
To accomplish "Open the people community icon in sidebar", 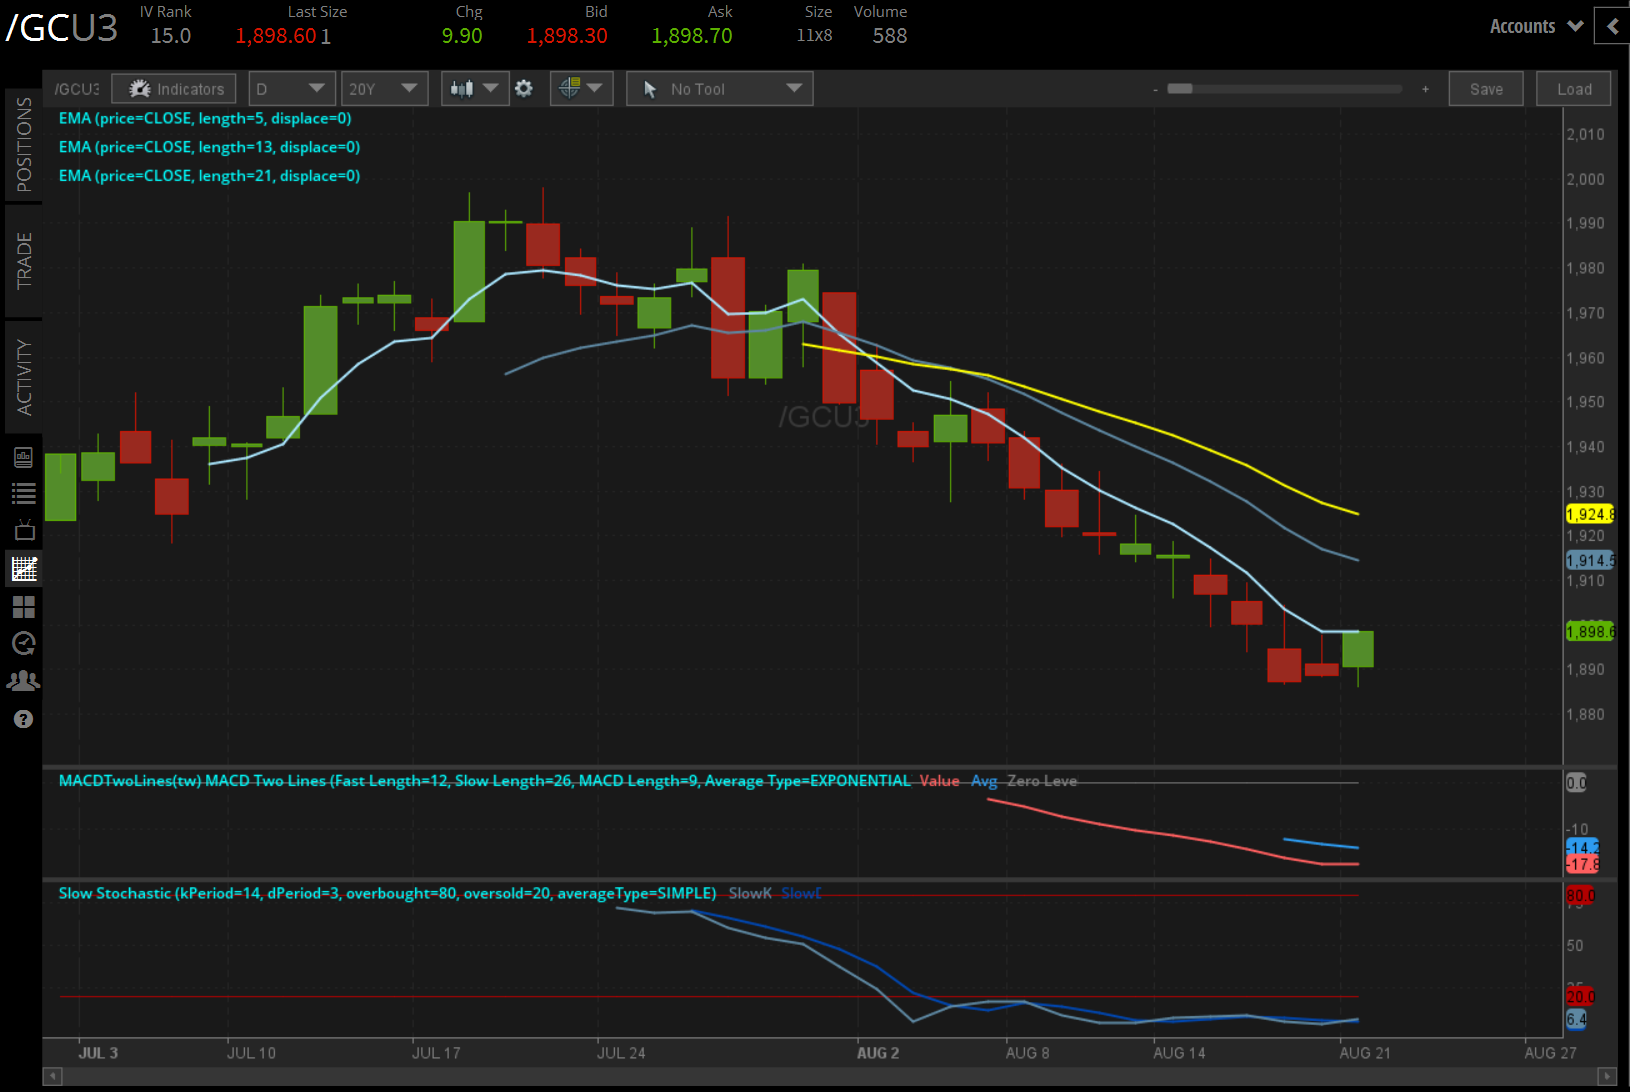I will pos(24,681).
